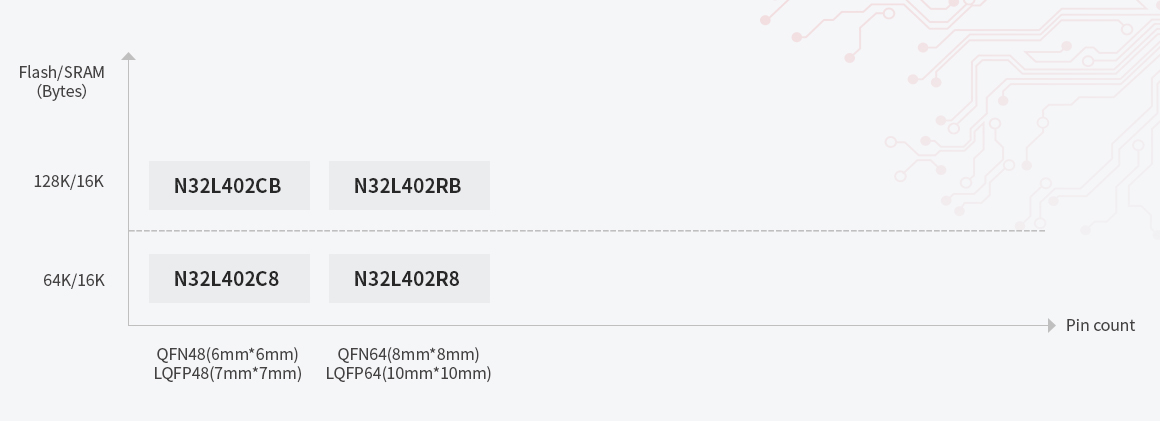Screen dimensions: 1160x421
Task: Click the N32L402C8 product box
Action: tap(229, 279)
